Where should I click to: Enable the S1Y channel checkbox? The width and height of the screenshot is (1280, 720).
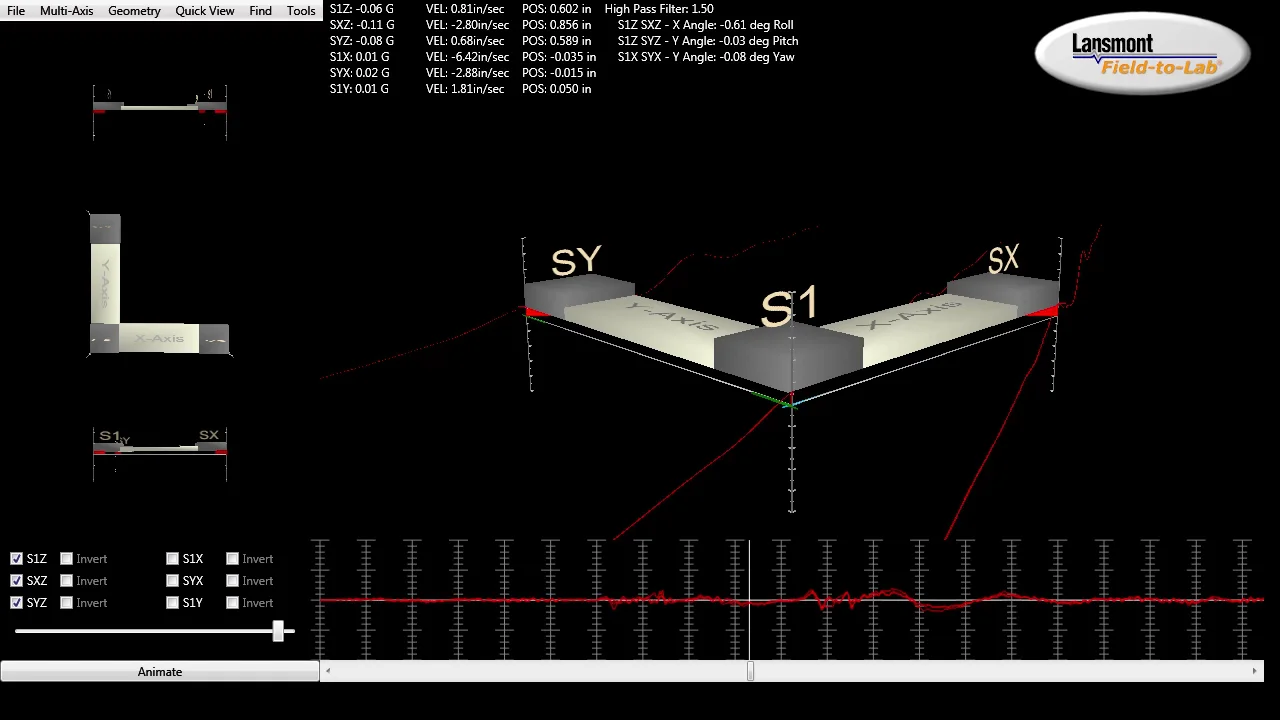[x=173, y=603]
